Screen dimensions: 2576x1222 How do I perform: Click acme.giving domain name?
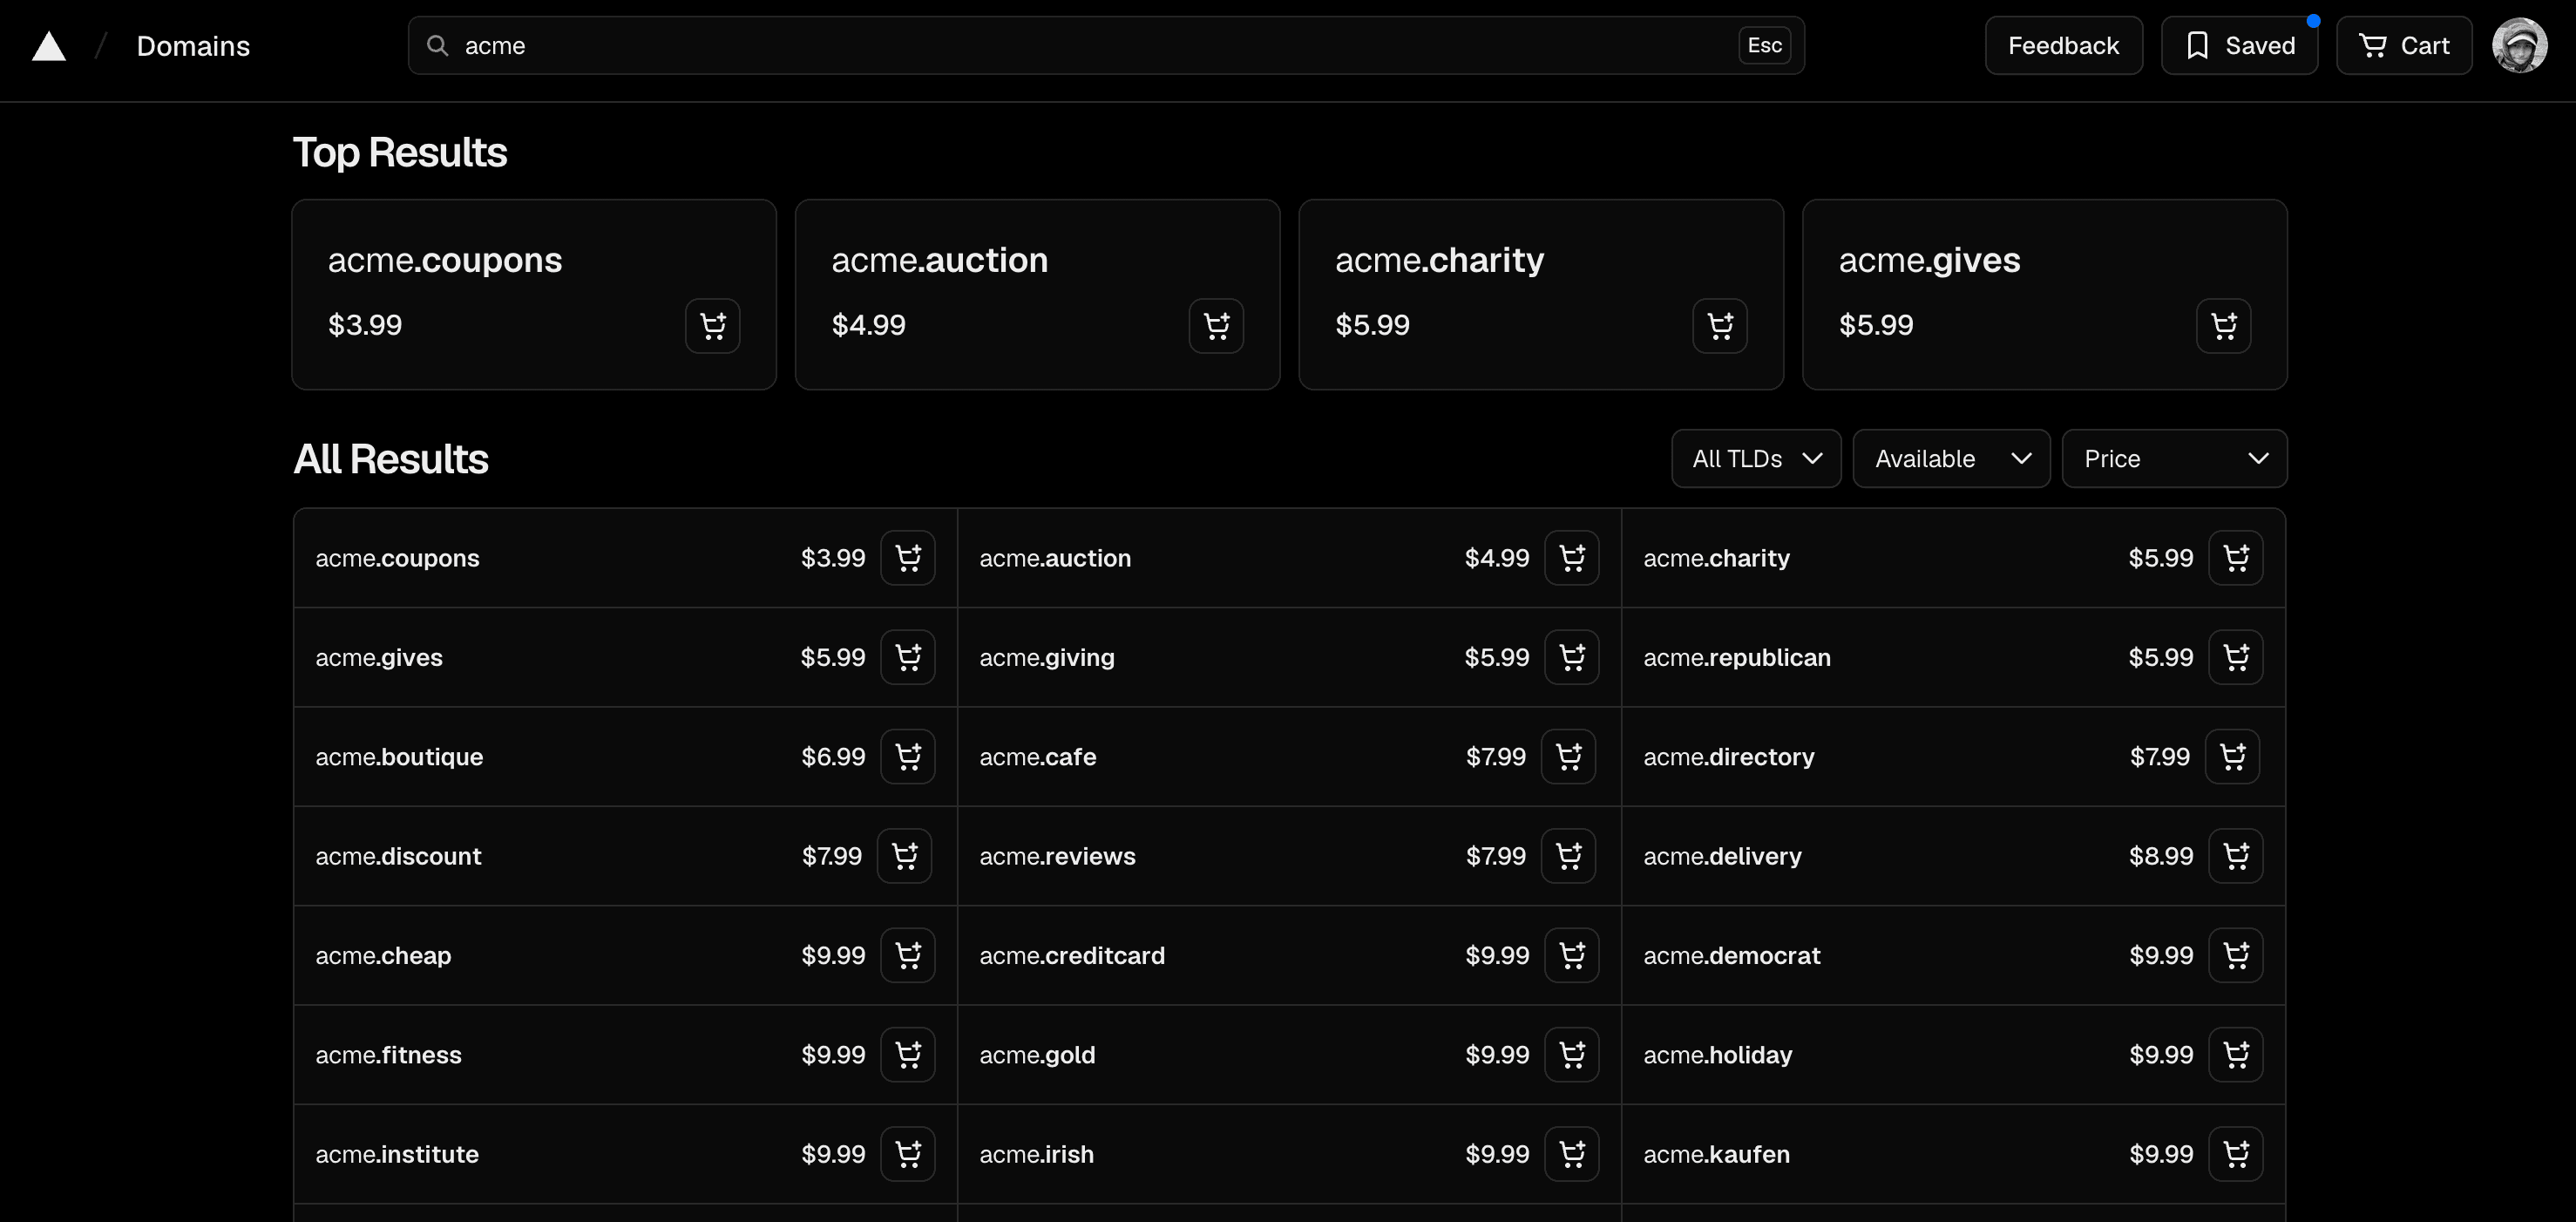pos(1047,657)
